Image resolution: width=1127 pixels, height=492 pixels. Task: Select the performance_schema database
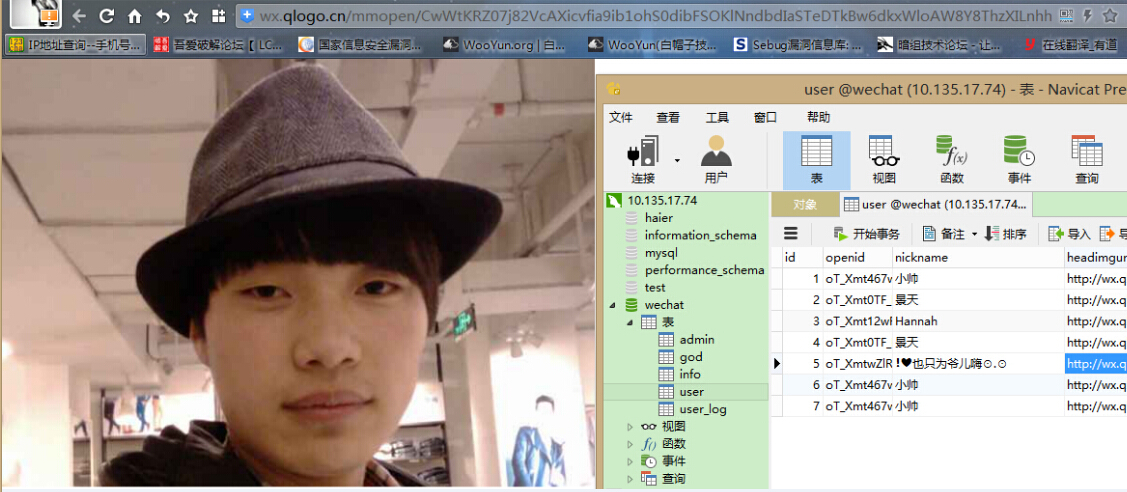[x=704, y=270]
